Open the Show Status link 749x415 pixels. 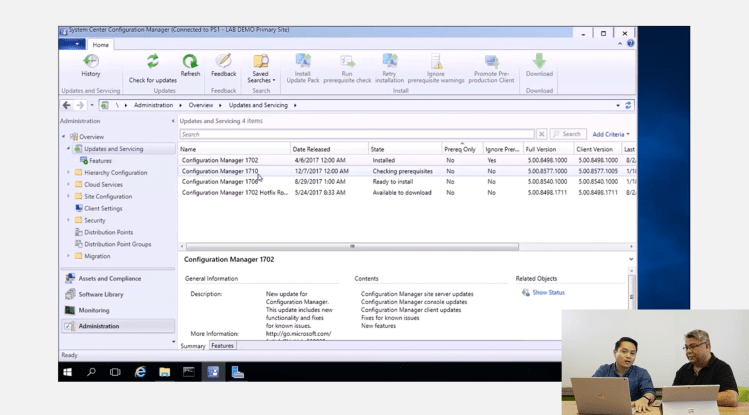coord(548,292)
